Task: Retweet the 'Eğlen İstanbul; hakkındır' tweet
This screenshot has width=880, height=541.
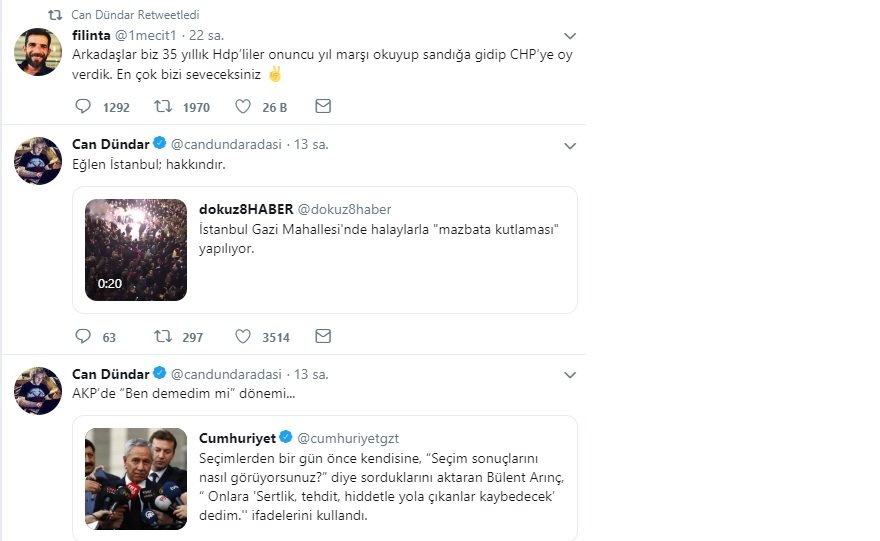Action: [163, 336]
